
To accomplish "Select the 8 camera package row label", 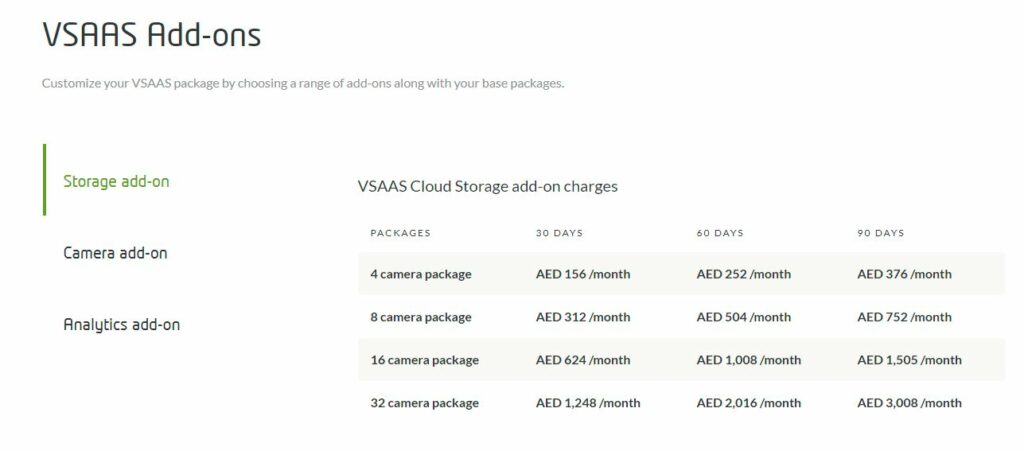I will pos(421,317).
